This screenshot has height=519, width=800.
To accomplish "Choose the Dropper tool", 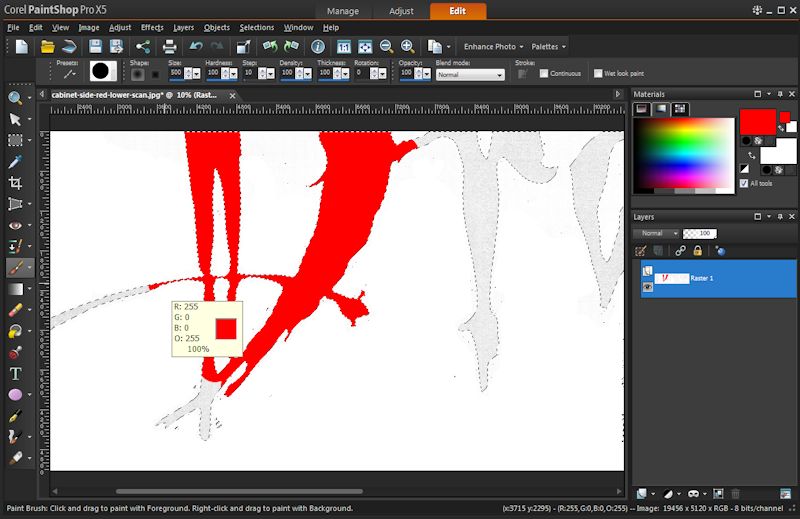I will (15, 162).
